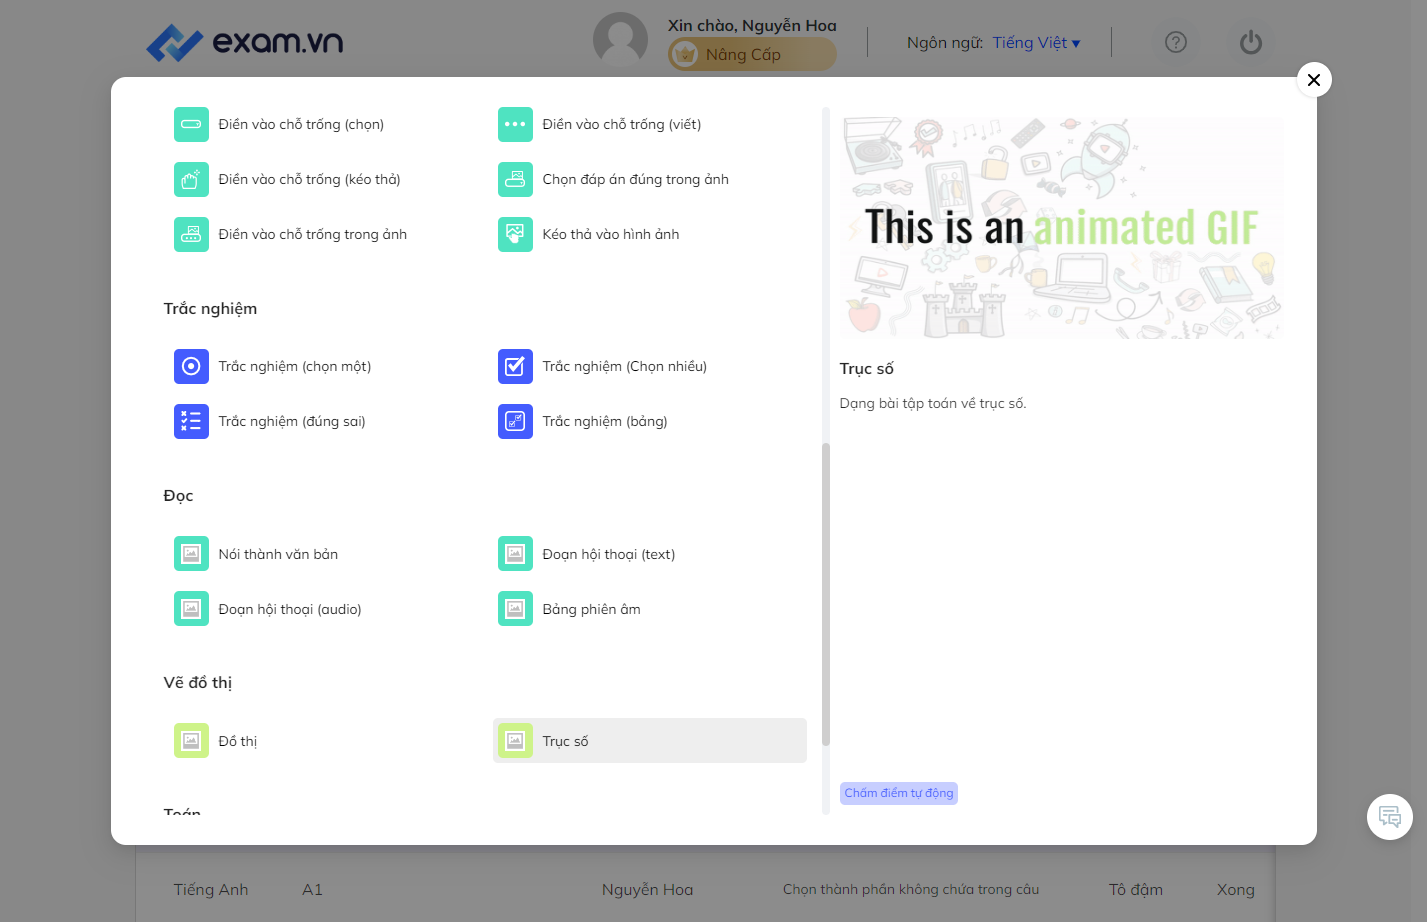Click the 'Điền vào chỗ trống (viết)' dots icon
This screenshot has height=922, width=1427.
pos(515,124)
